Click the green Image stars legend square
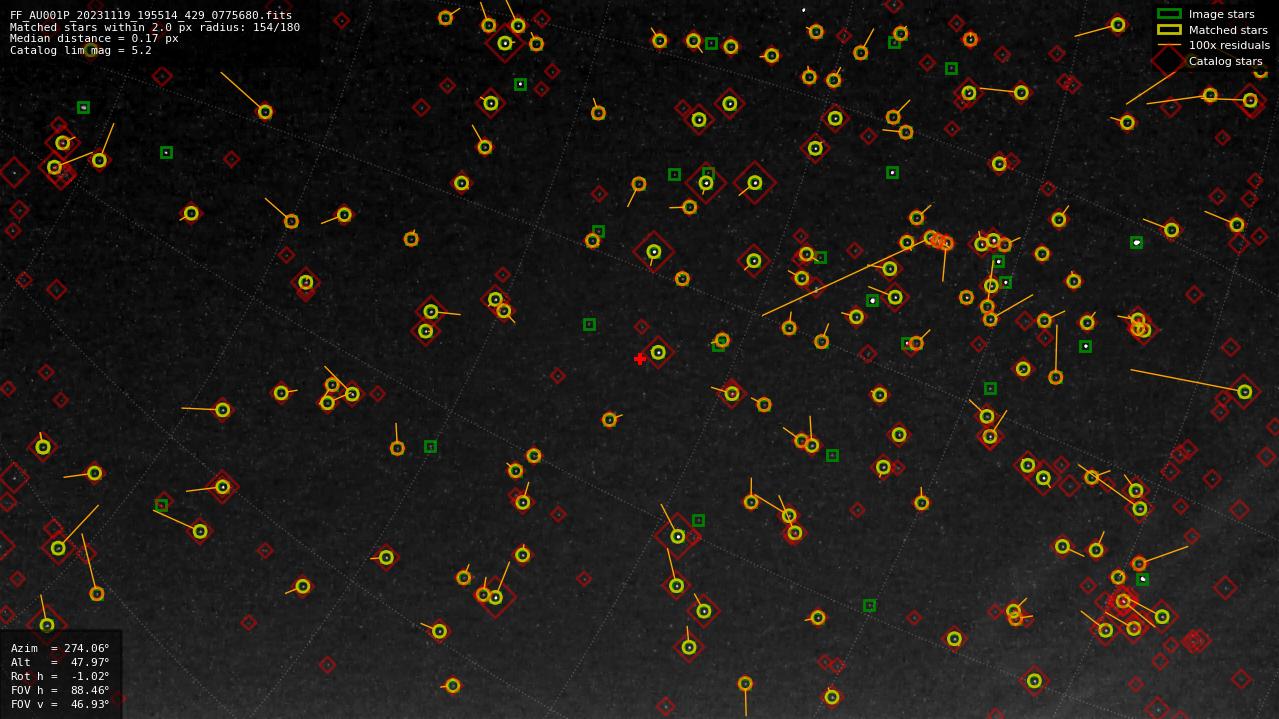The image size is (1279, 719). pos(1169,14)
